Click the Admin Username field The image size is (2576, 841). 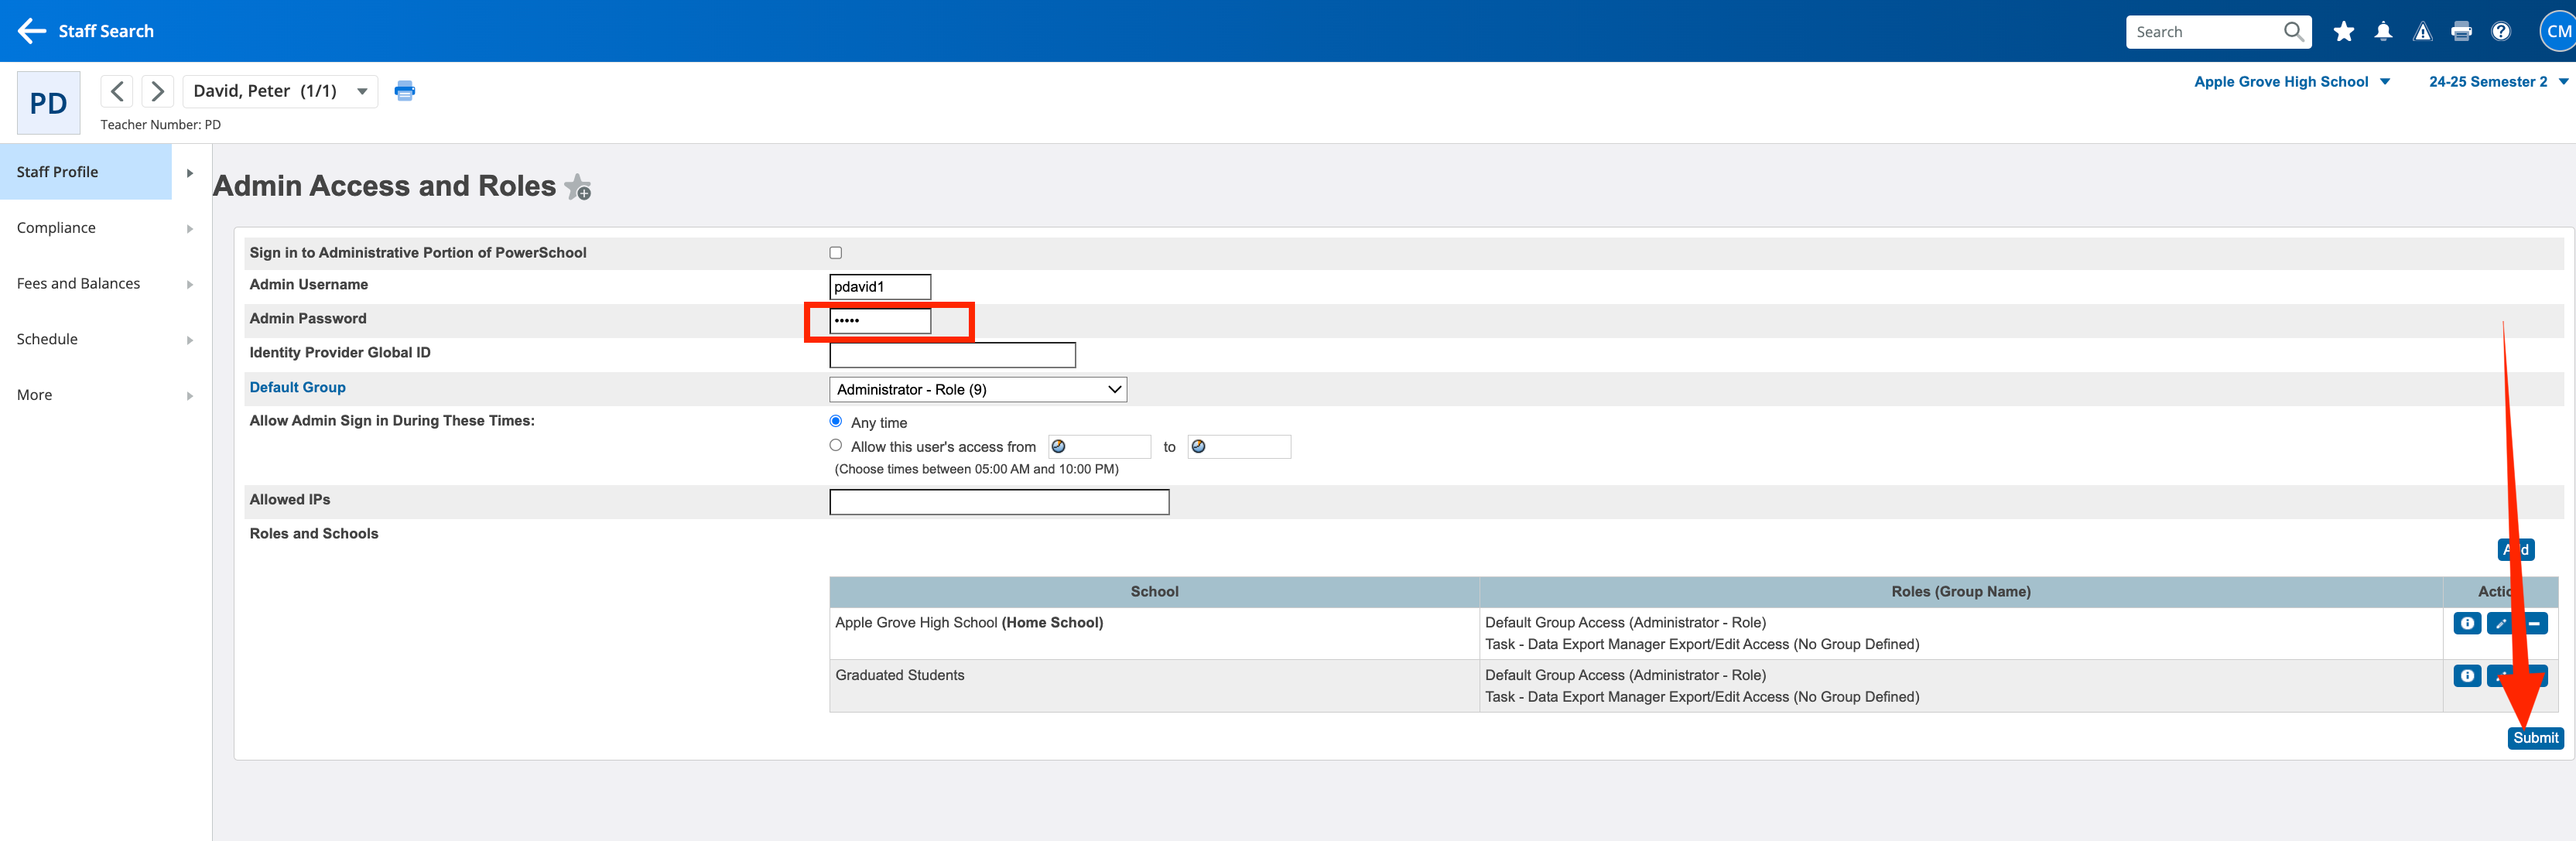880,287
